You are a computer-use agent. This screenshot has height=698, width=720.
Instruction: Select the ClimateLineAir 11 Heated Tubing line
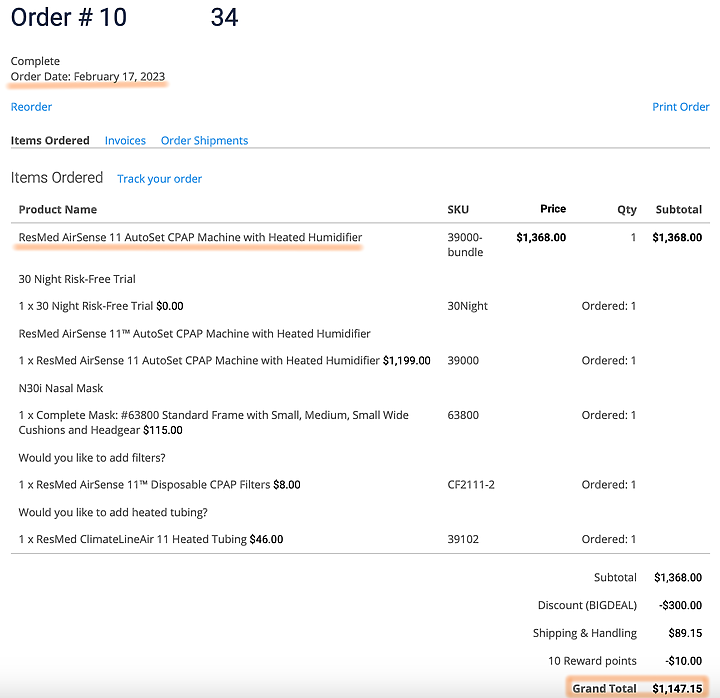click(151, 539)
